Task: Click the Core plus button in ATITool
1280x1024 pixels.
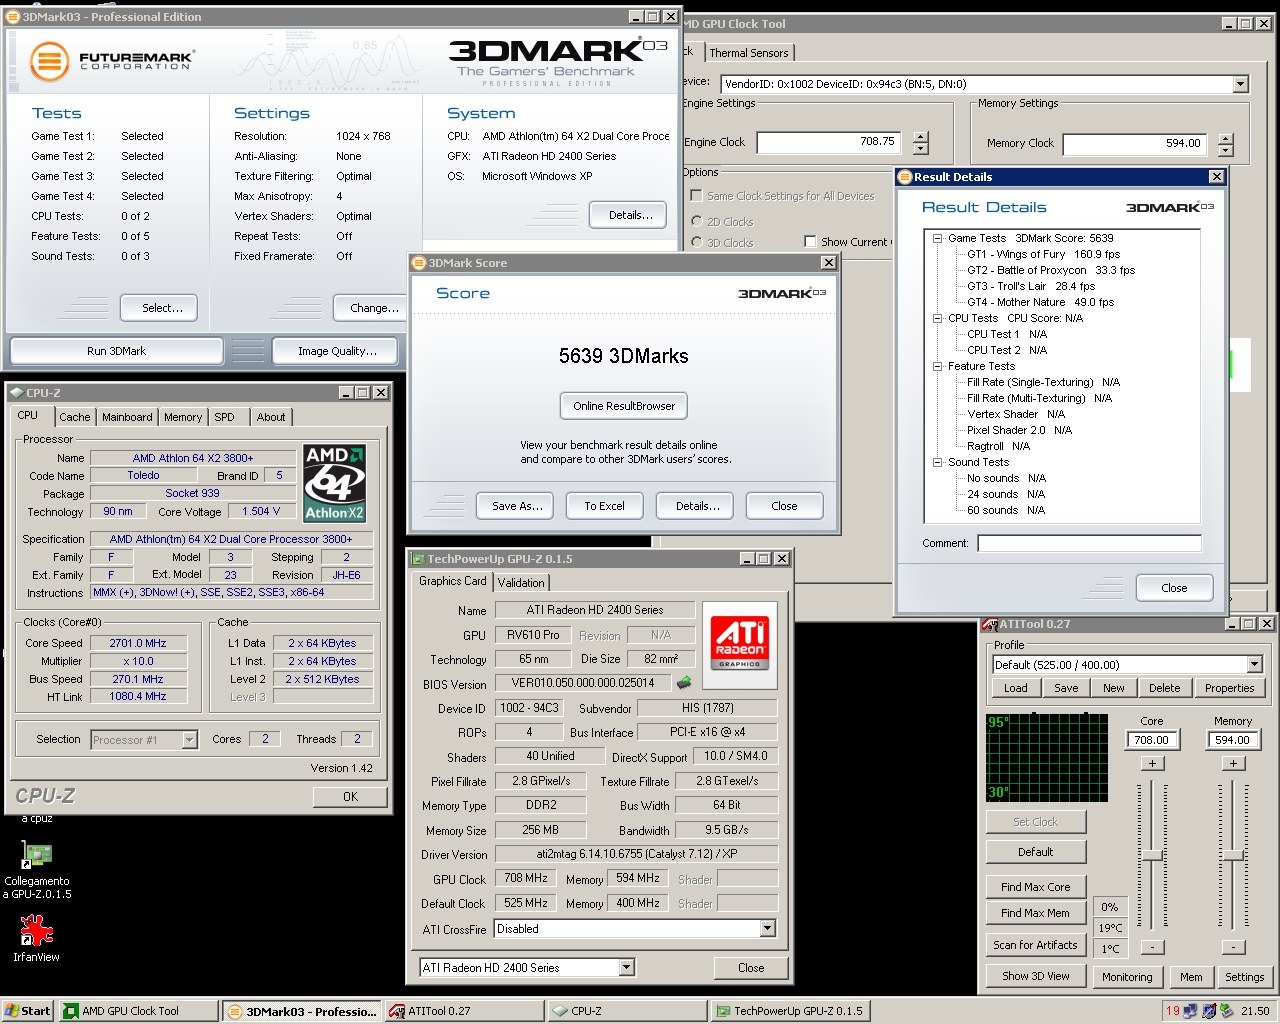Action: click(1152, 763)
